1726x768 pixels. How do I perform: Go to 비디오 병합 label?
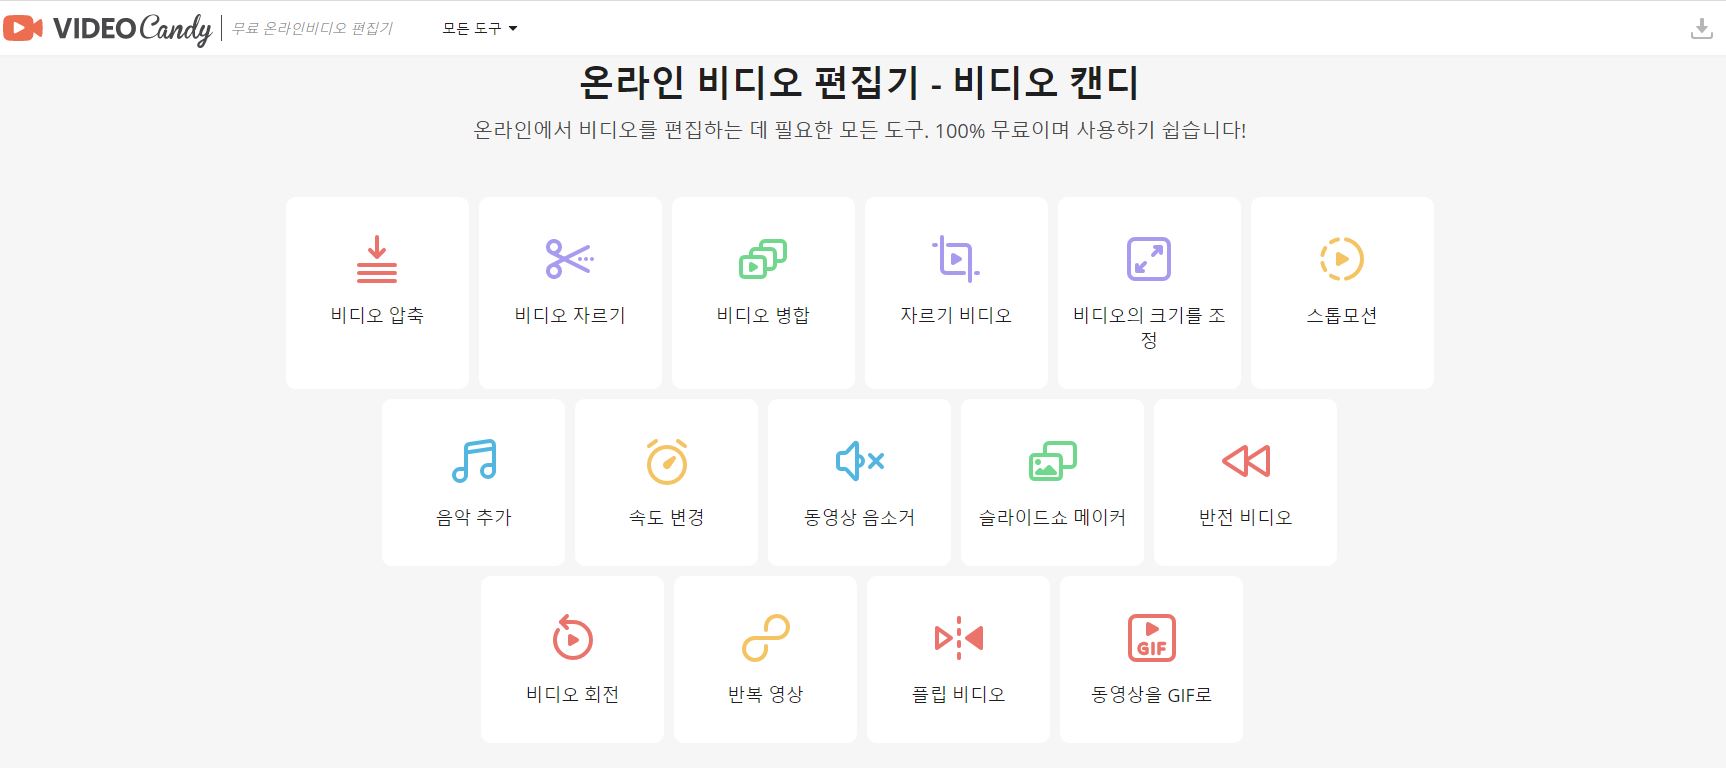pos(763,315)
